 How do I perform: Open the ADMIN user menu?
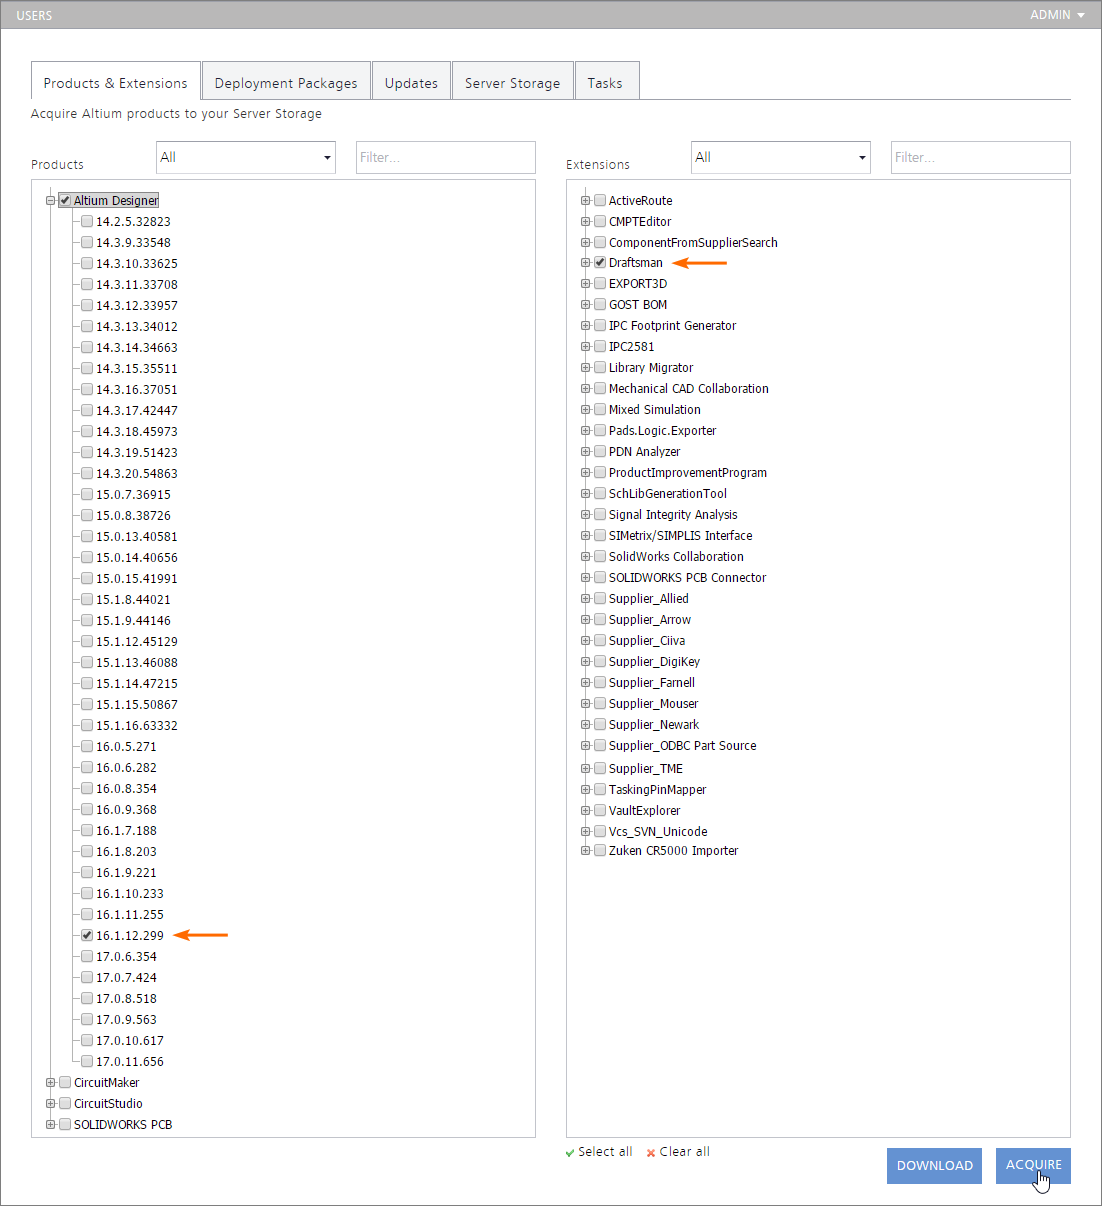pyautogui.click(x=1057, y=15)
